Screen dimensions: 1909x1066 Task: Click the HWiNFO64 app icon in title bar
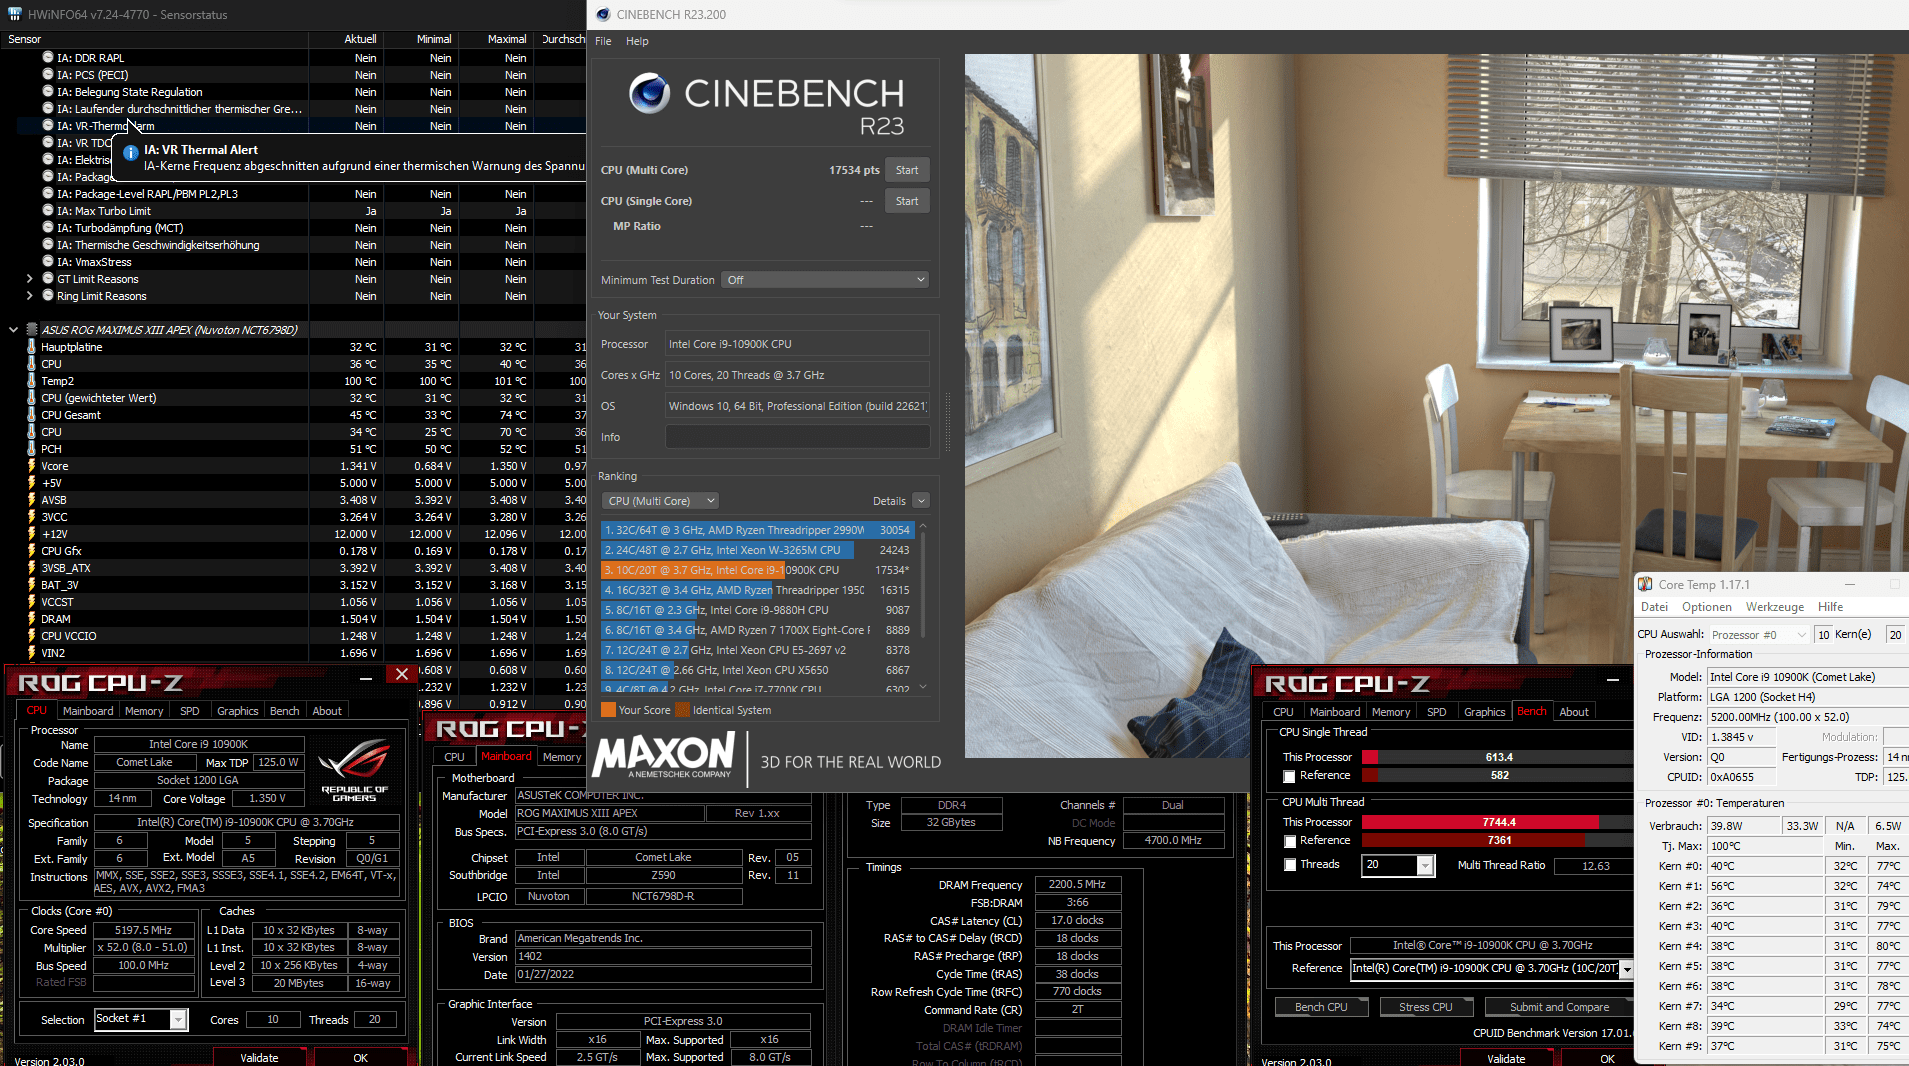coord(15,14)
